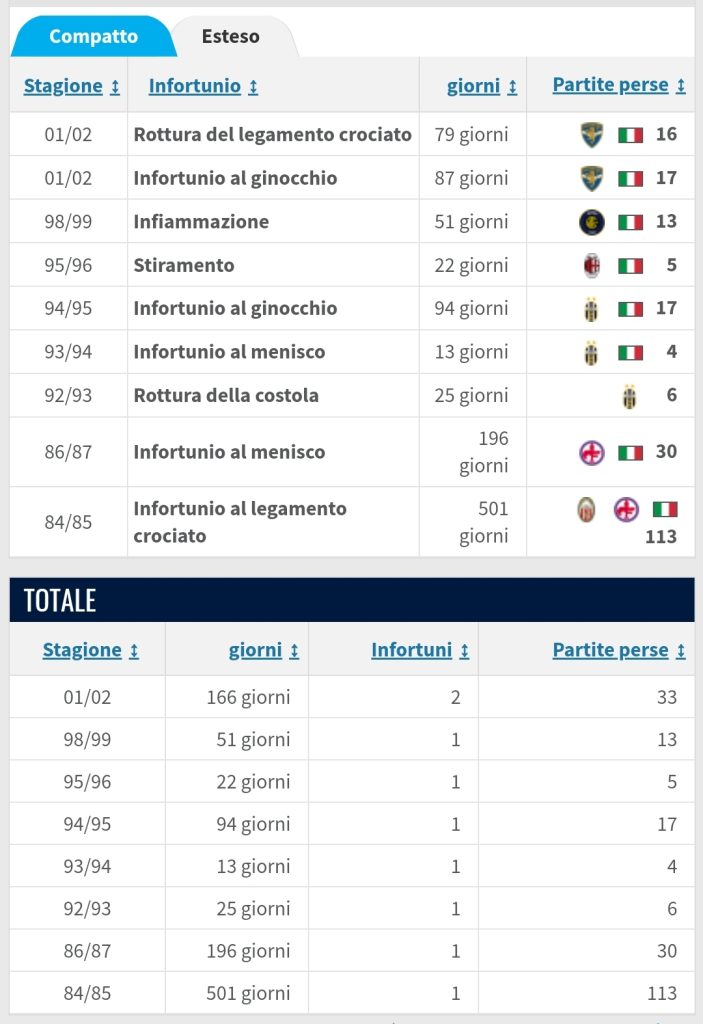Click the Vicenza crest in the 84/85 row
This screenshot has height=1024, width=703.
pos(587,509)
